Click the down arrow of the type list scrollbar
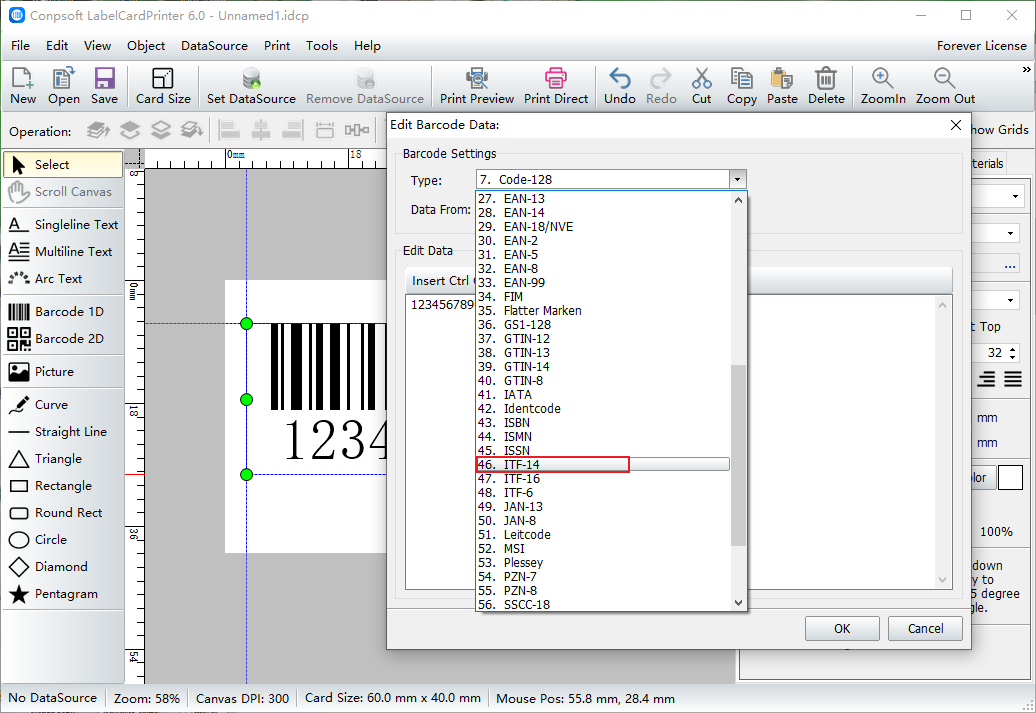The height and width of the screenshot is (713, 1036). click(738, 603)
